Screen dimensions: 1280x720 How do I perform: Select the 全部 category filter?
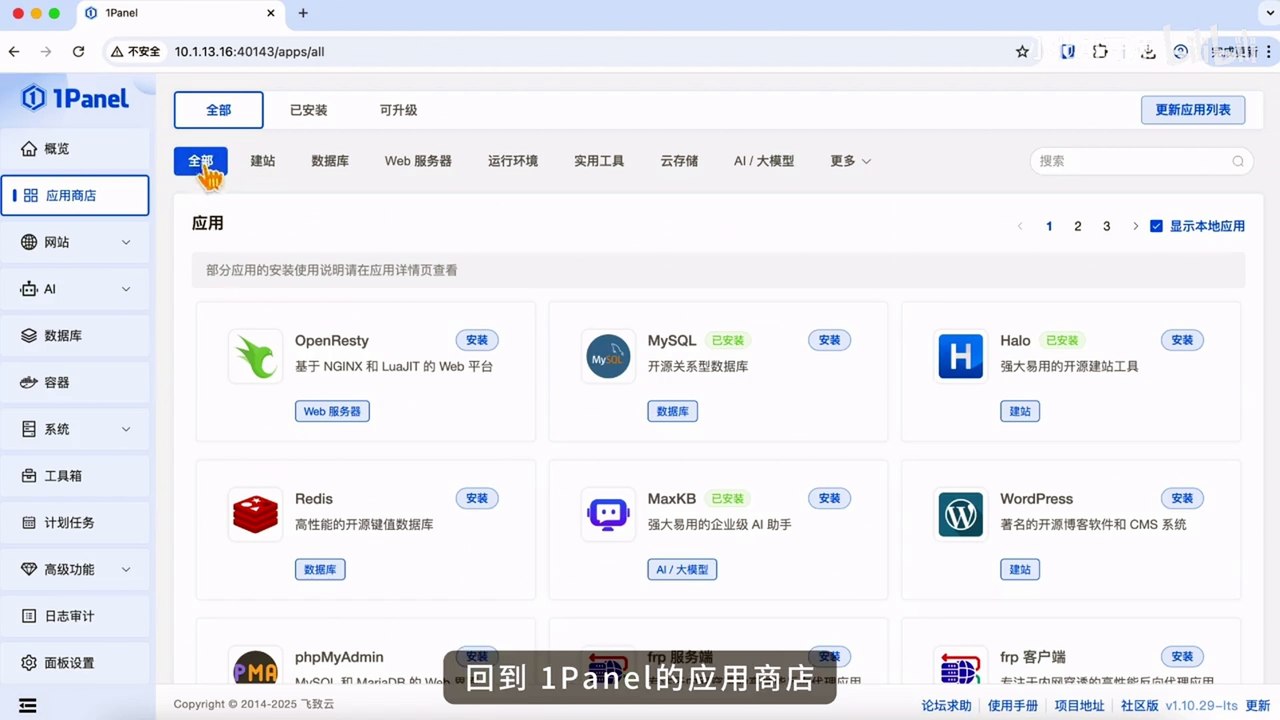pyautogui.click(x=201, y=161)
